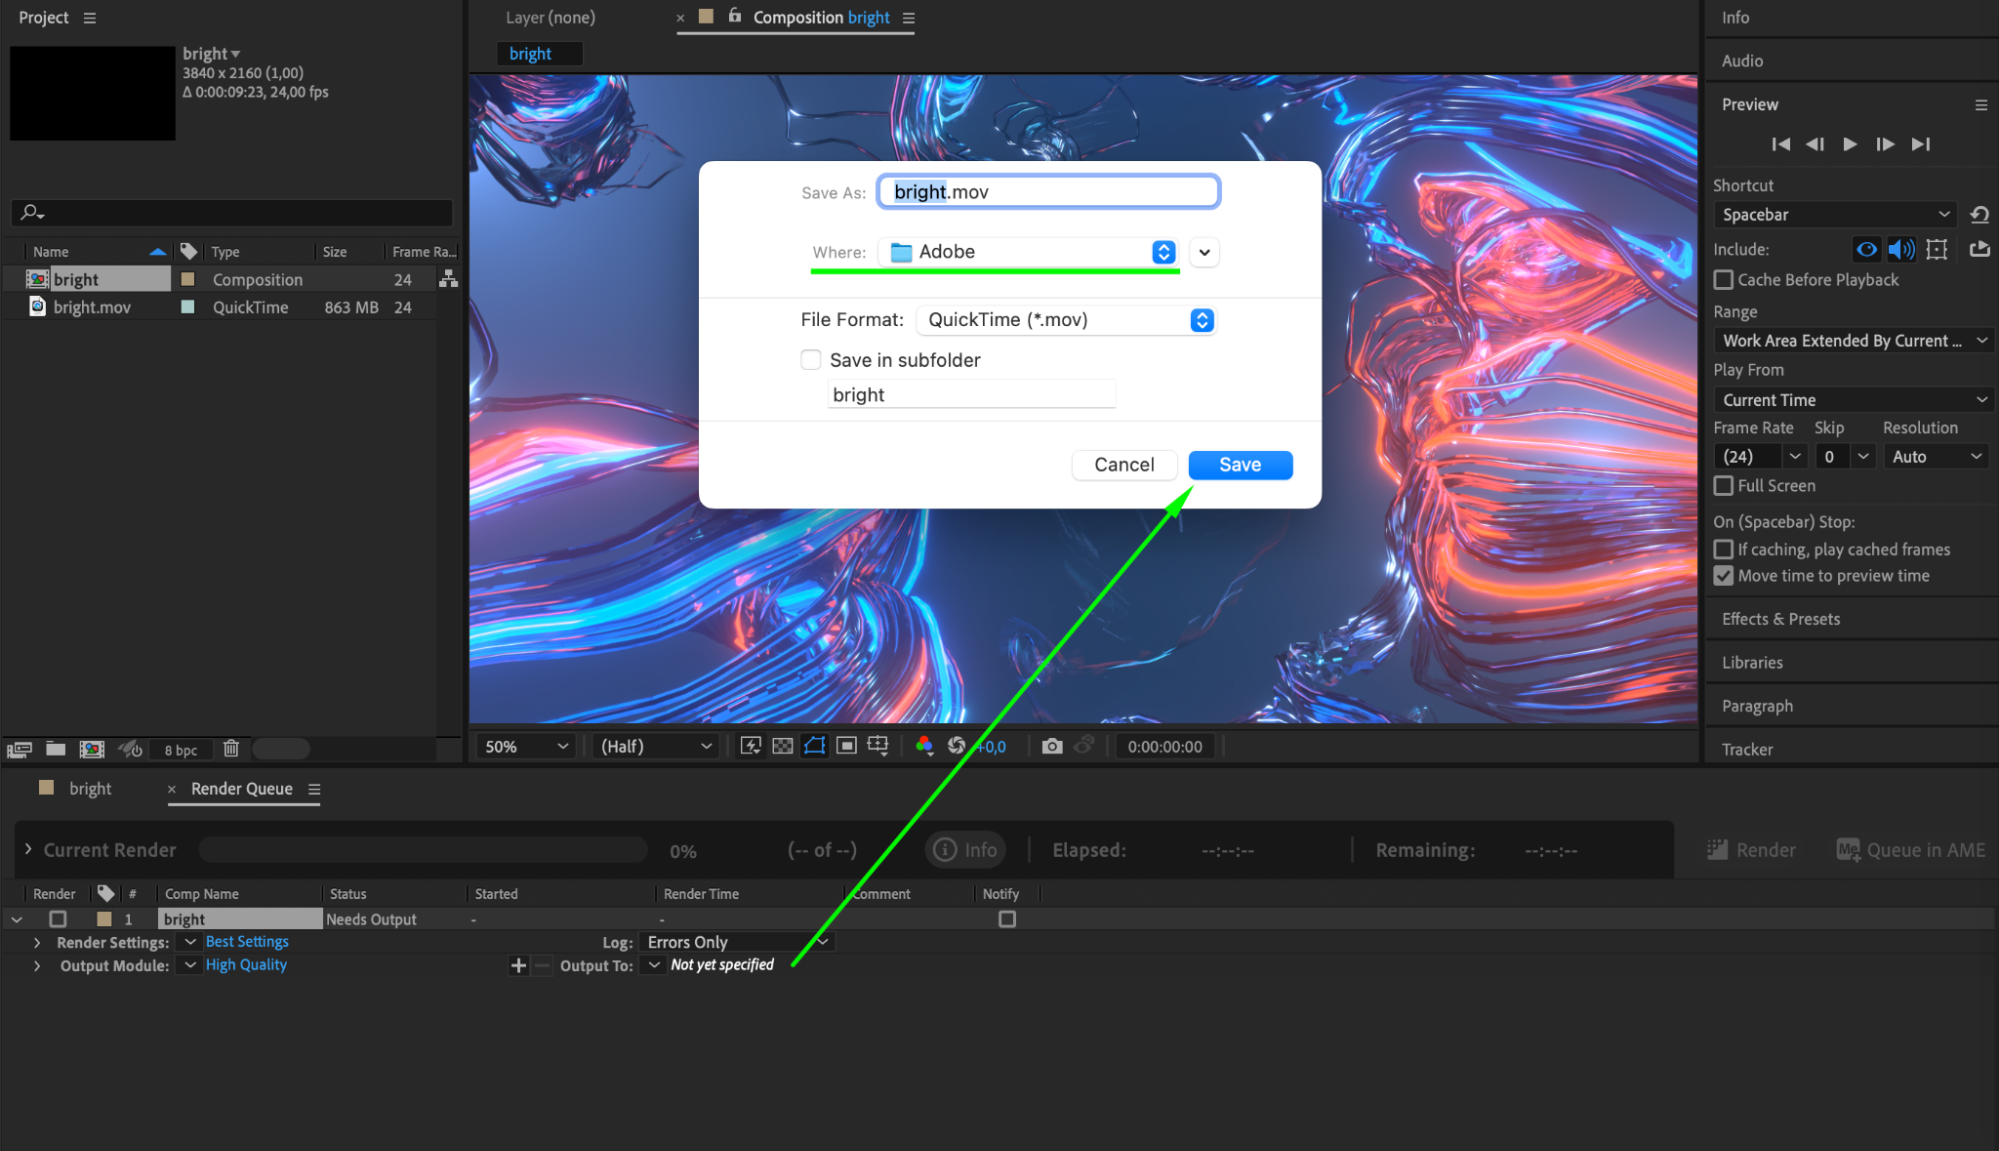Uncheck Move time to preview time
The width and height of the screenshot is (1999, 1151).
tap(1724, 576)
